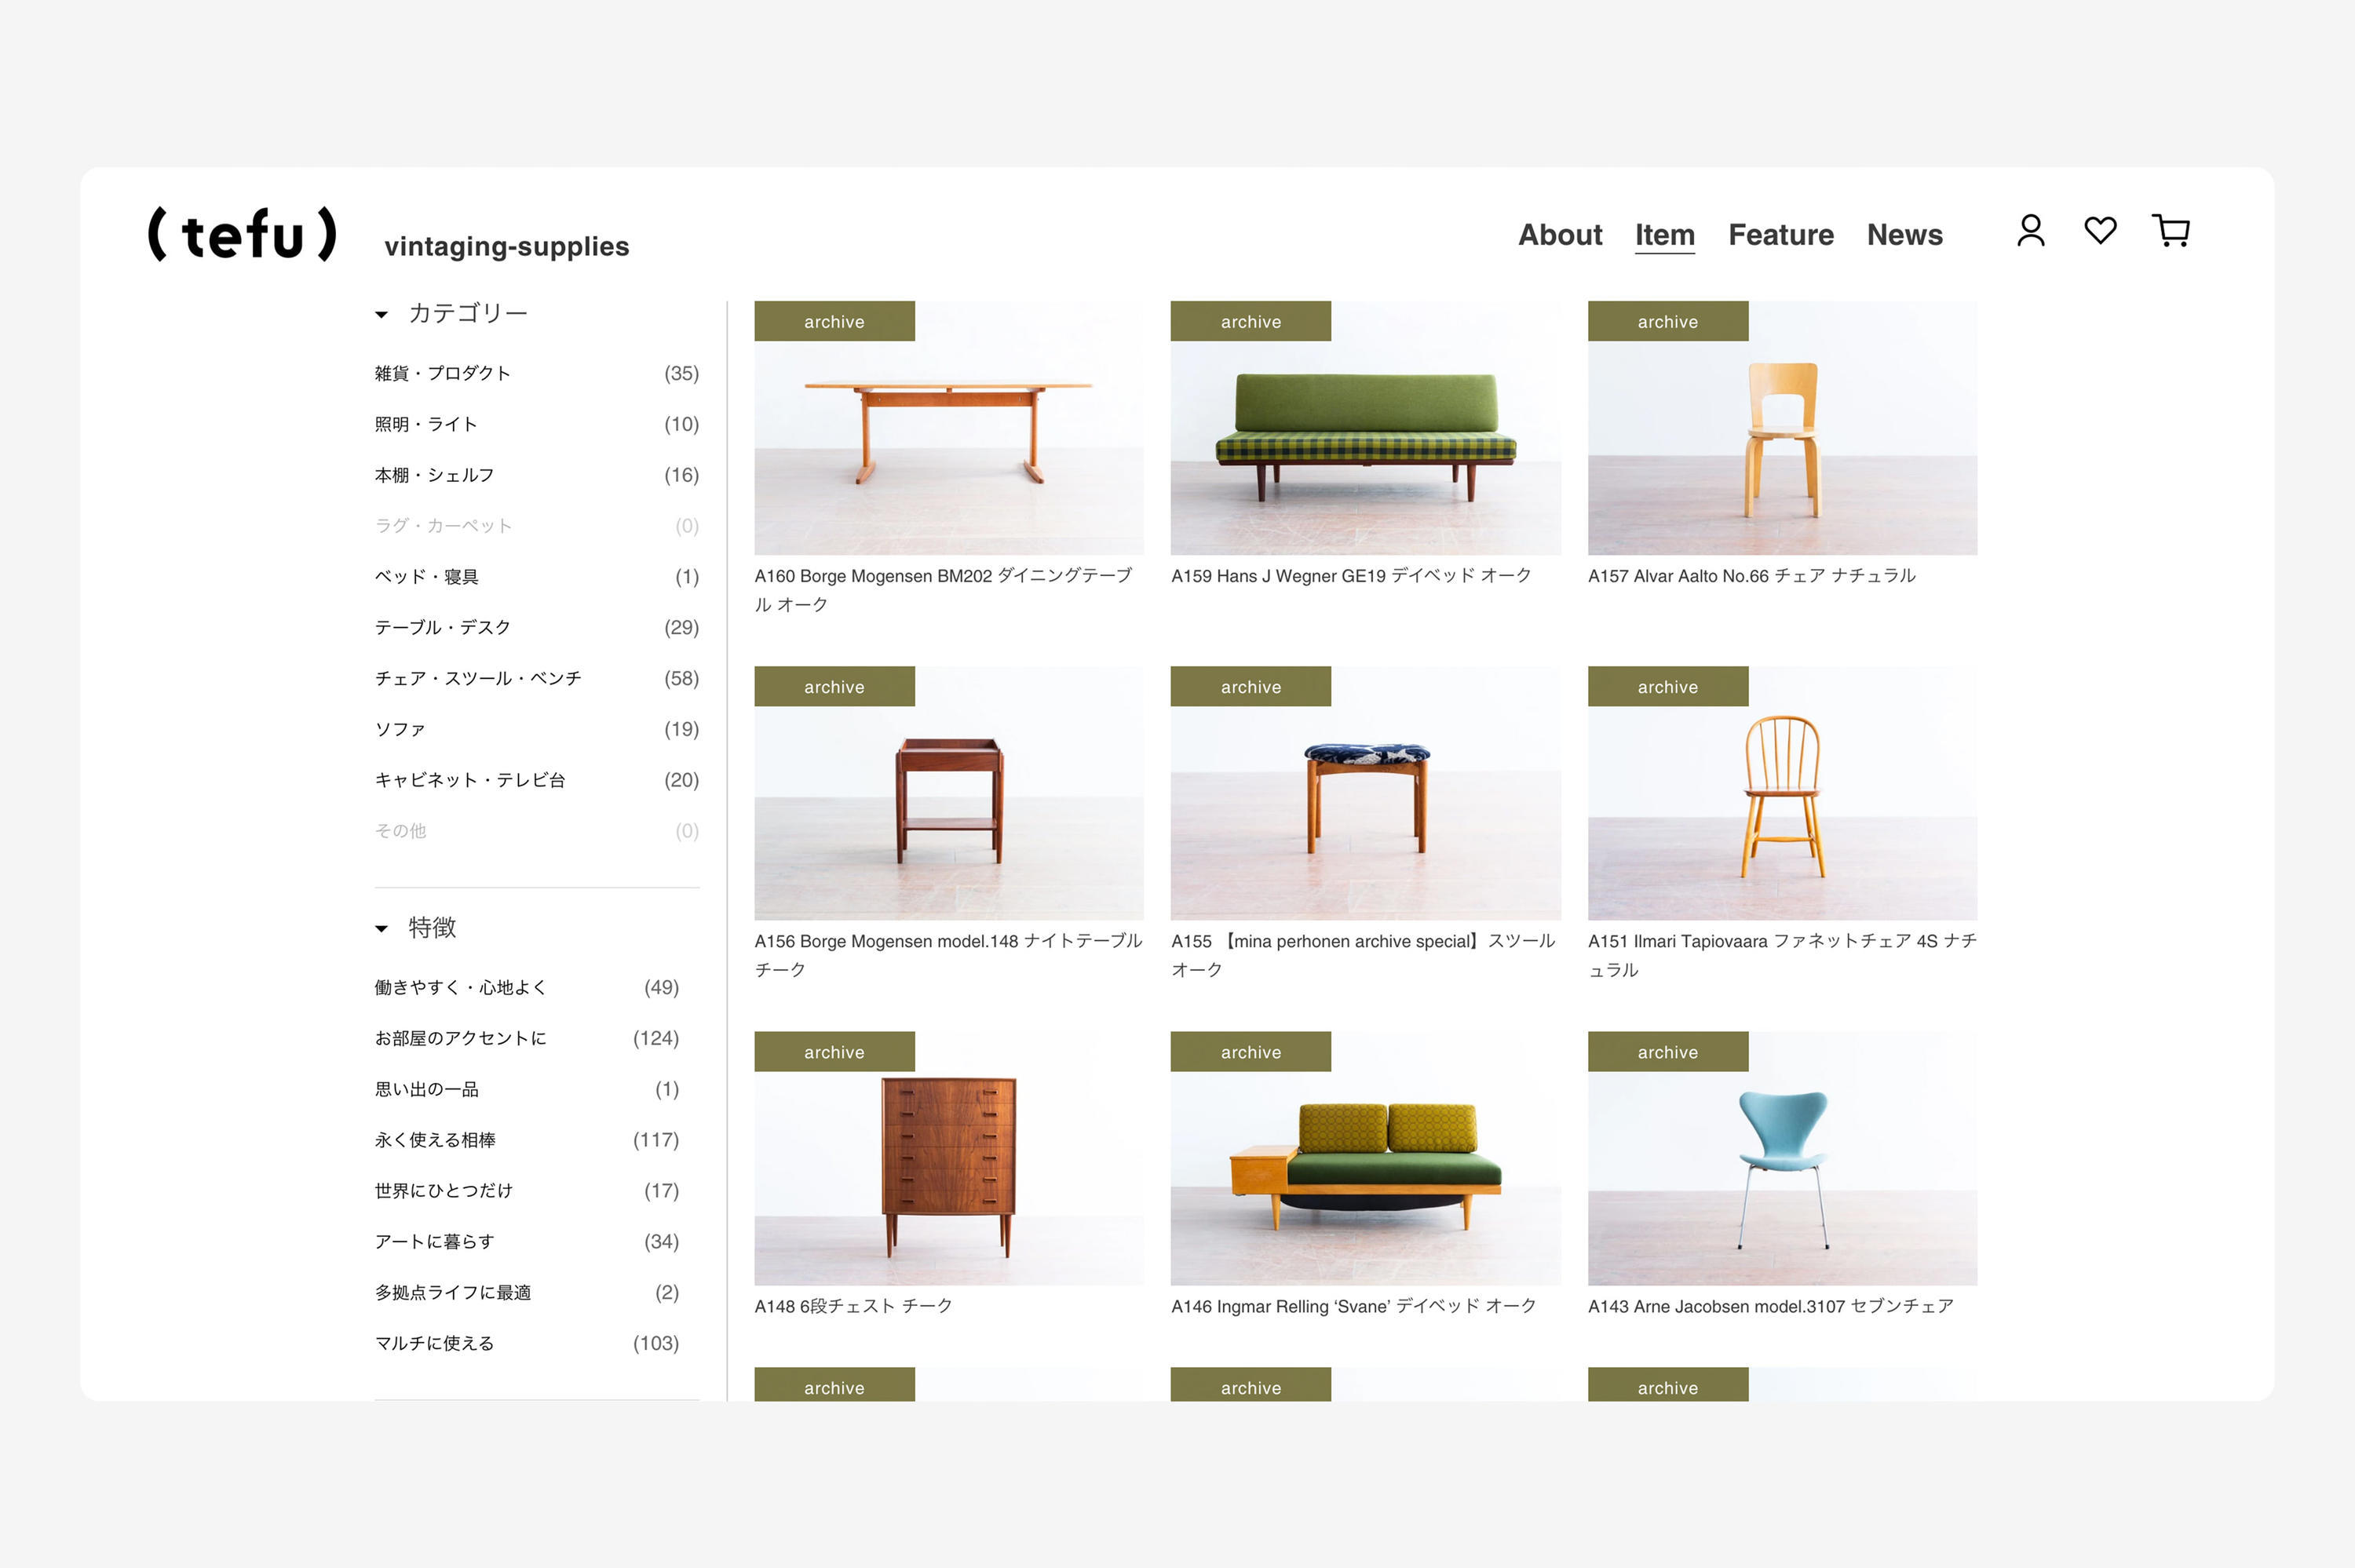Filter by ソファ category
The height and width of the screenshot is (1568, 2355).
[x=537, y=729]
